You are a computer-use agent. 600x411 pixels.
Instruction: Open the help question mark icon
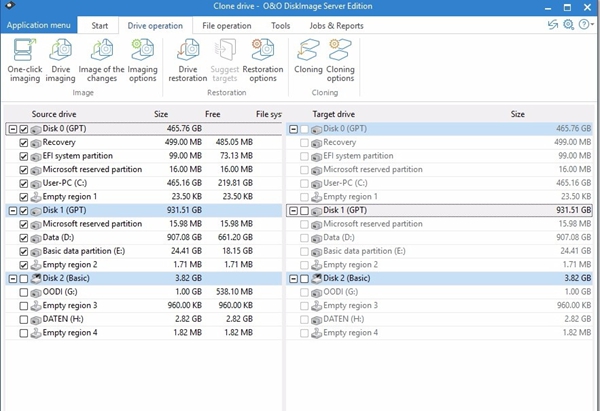[x=584, y=25]
